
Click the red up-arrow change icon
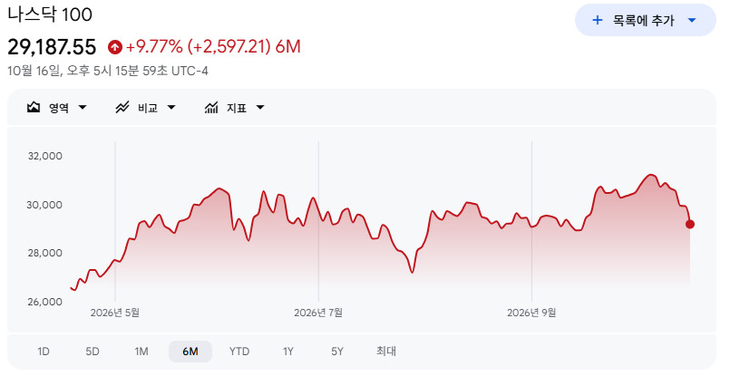click(x=115, y=47)
